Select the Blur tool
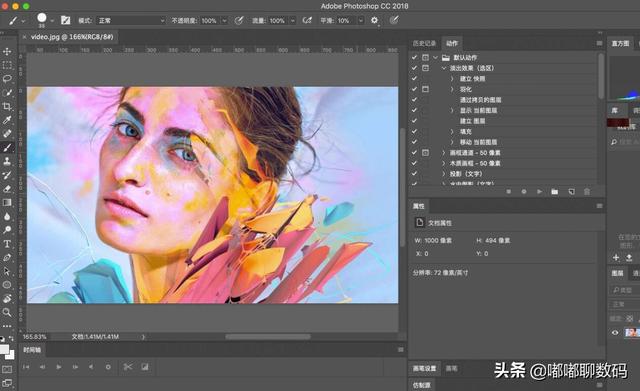 (7, 216)
